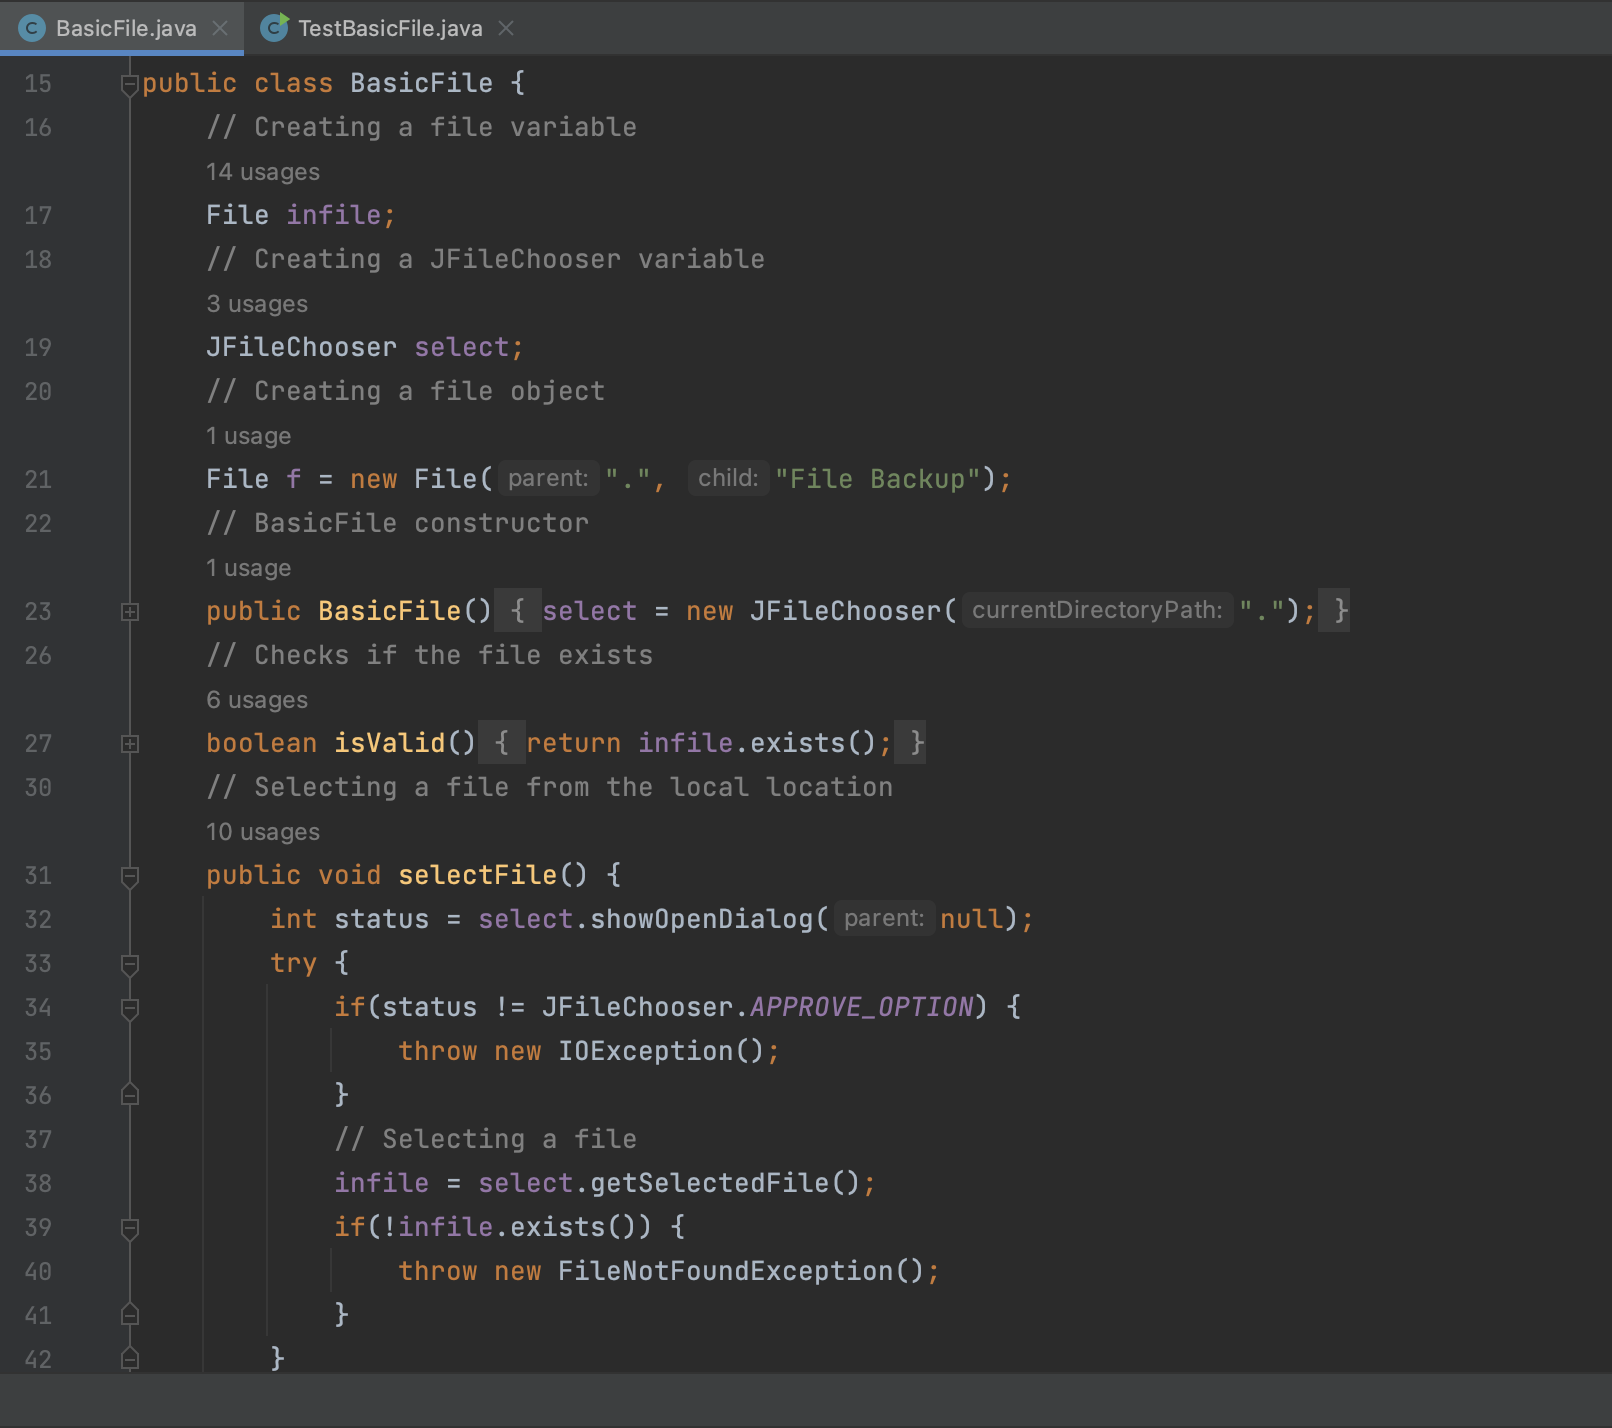Open the 14 usages hint above the infile field
The height and width of the screenshot is (1428, 1612).
click(262, 171)
